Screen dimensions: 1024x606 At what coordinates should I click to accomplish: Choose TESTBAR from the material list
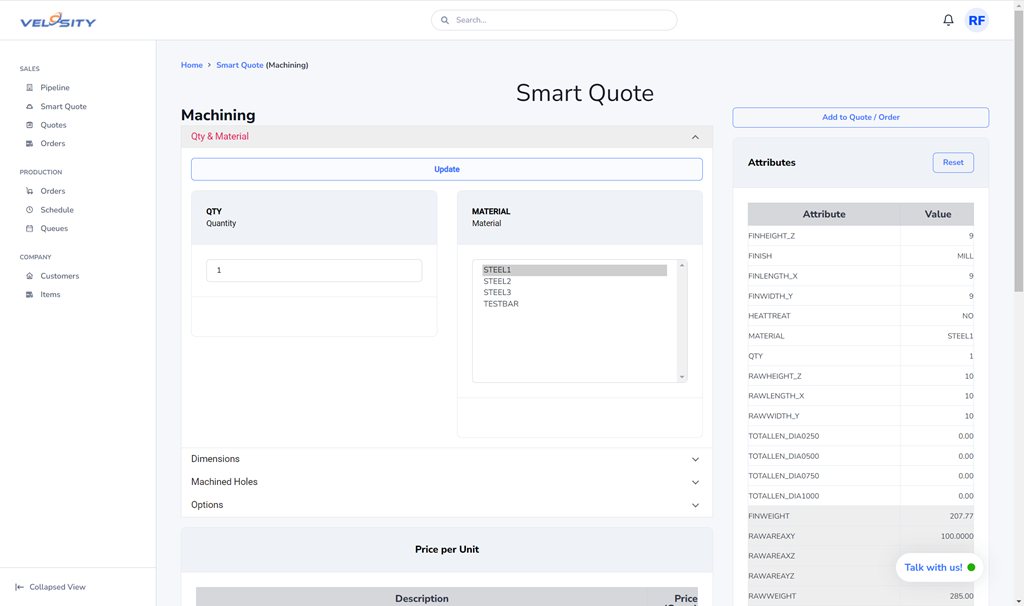pos(501,304)
